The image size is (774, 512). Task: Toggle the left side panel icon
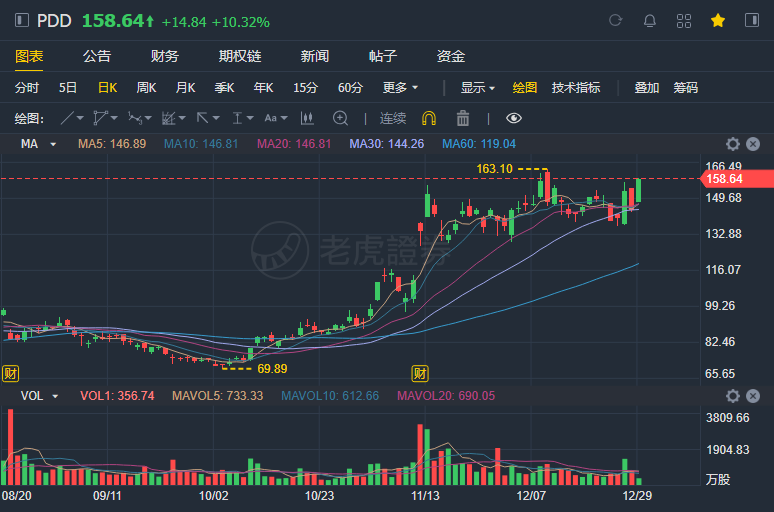point(22,20)
